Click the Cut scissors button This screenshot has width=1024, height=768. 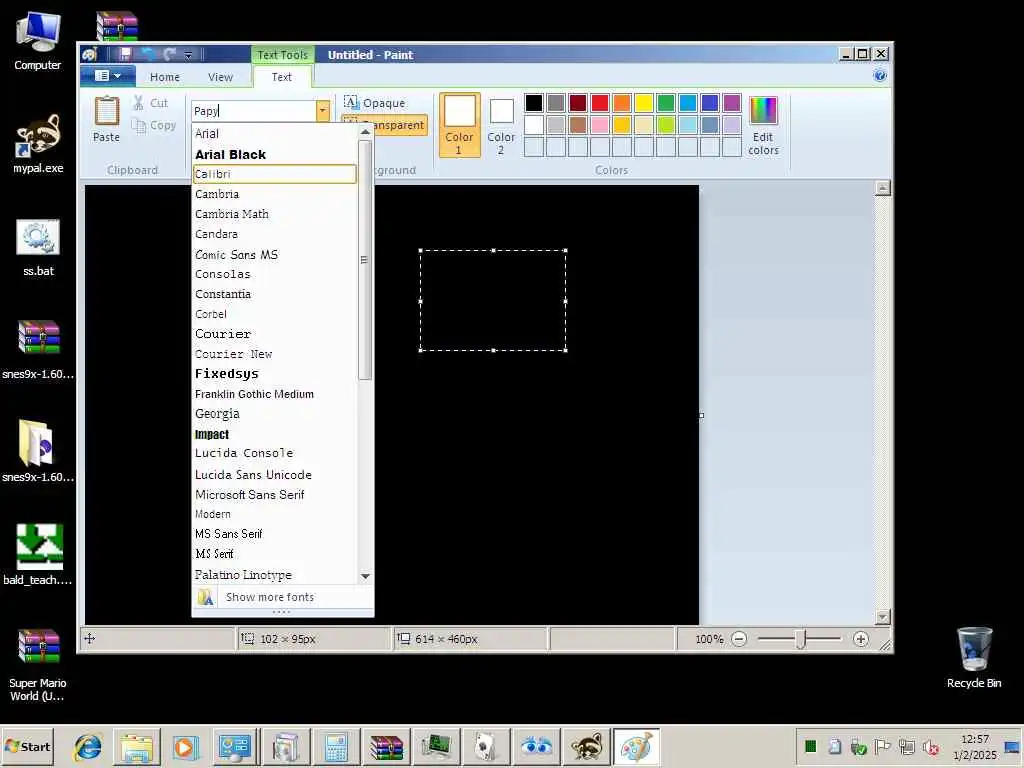(151, 103)
